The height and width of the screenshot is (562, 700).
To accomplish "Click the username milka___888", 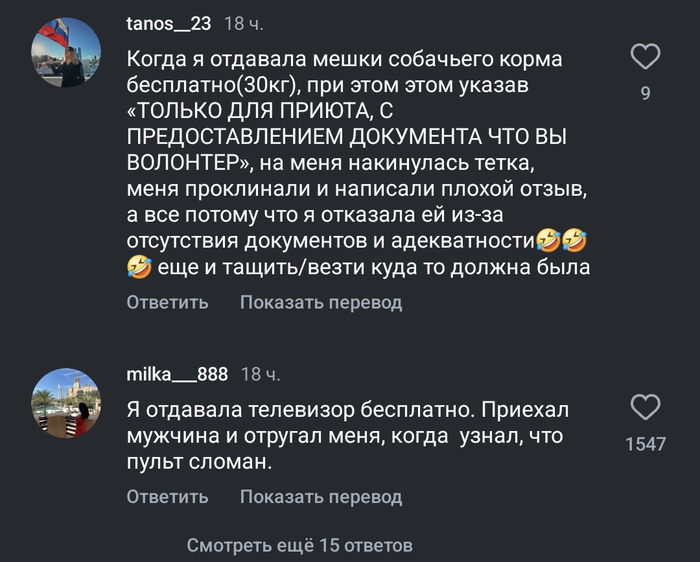I will pyautogui.click(x=178, y=374).
